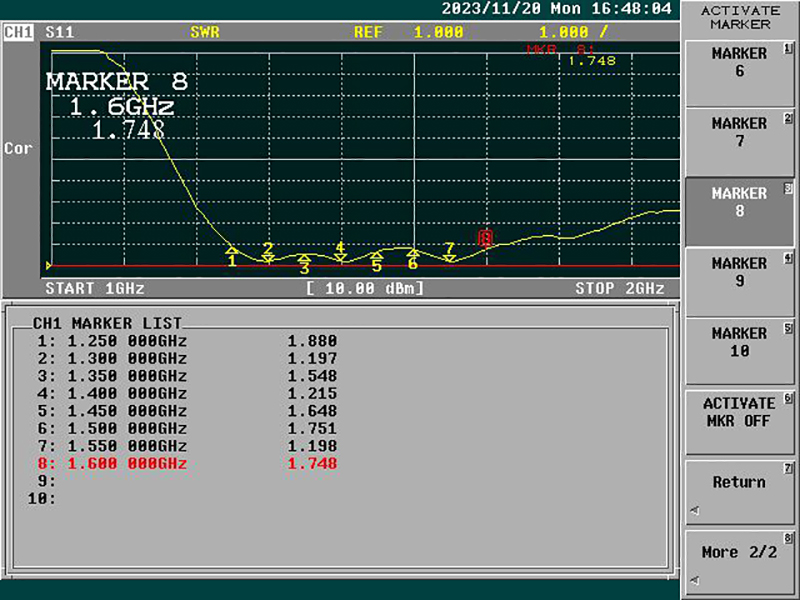This screenshot has width=800, height=600.
Task: Select marker 2 triangle on the trace
Action: pos(268,259)
